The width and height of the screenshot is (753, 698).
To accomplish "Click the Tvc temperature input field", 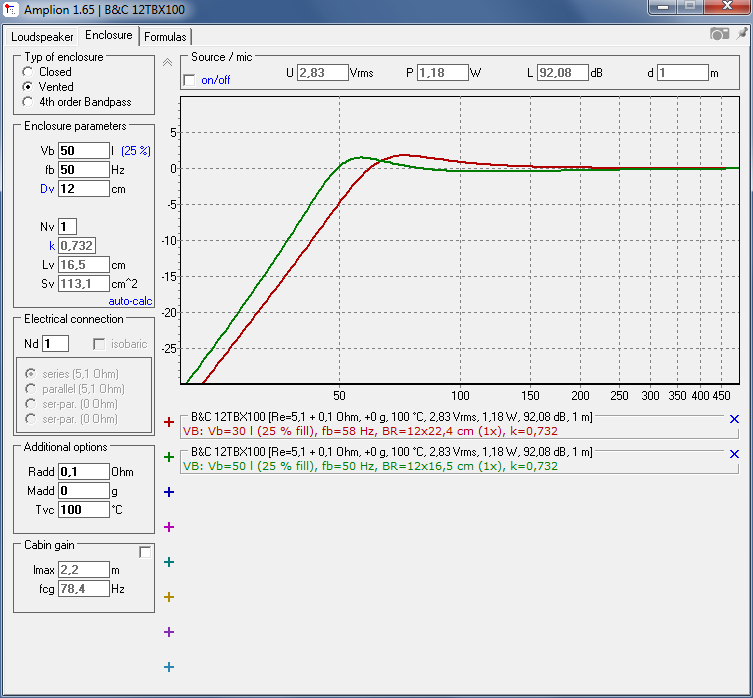I will tap(84, 510).
